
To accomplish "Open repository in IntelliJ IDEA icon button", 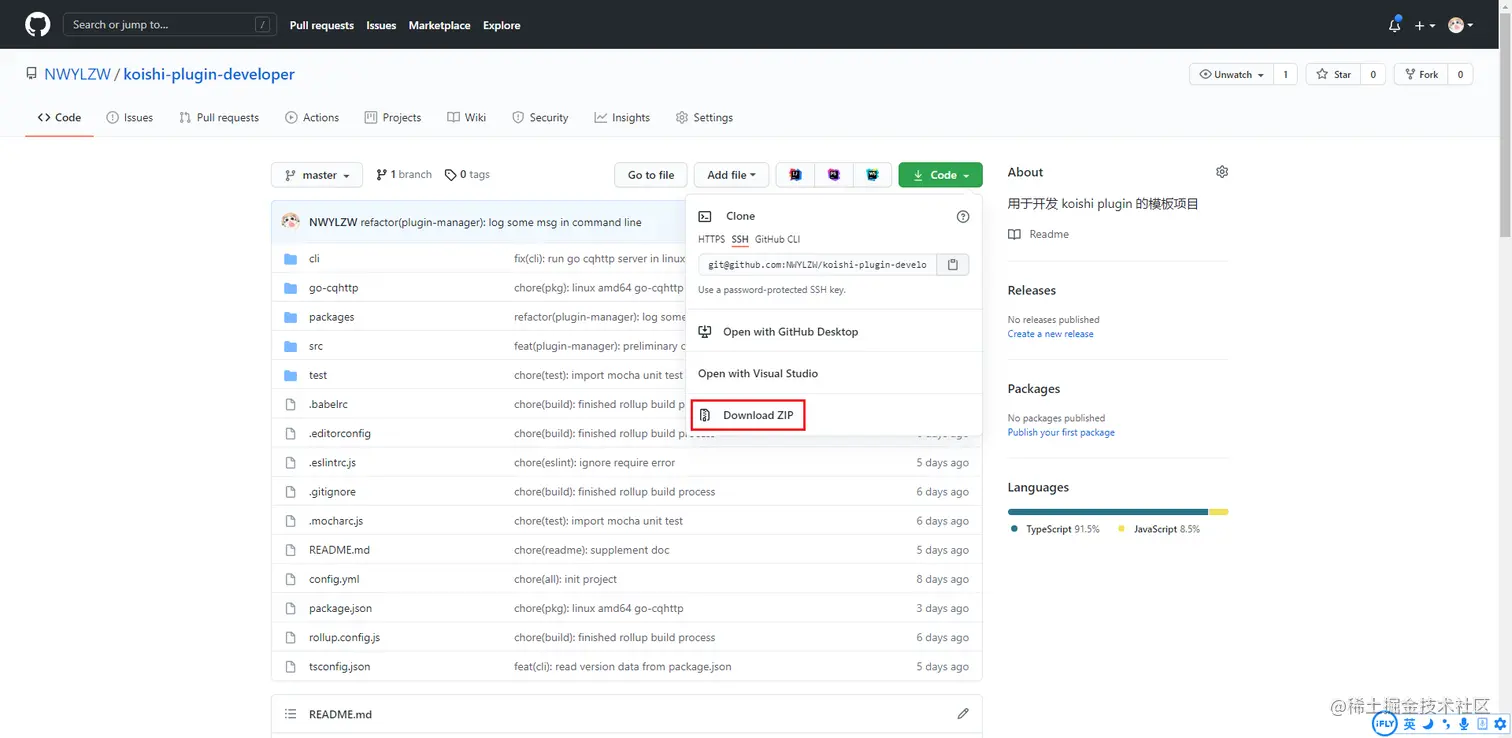I will pyautogui.click(x=795, y=175).
